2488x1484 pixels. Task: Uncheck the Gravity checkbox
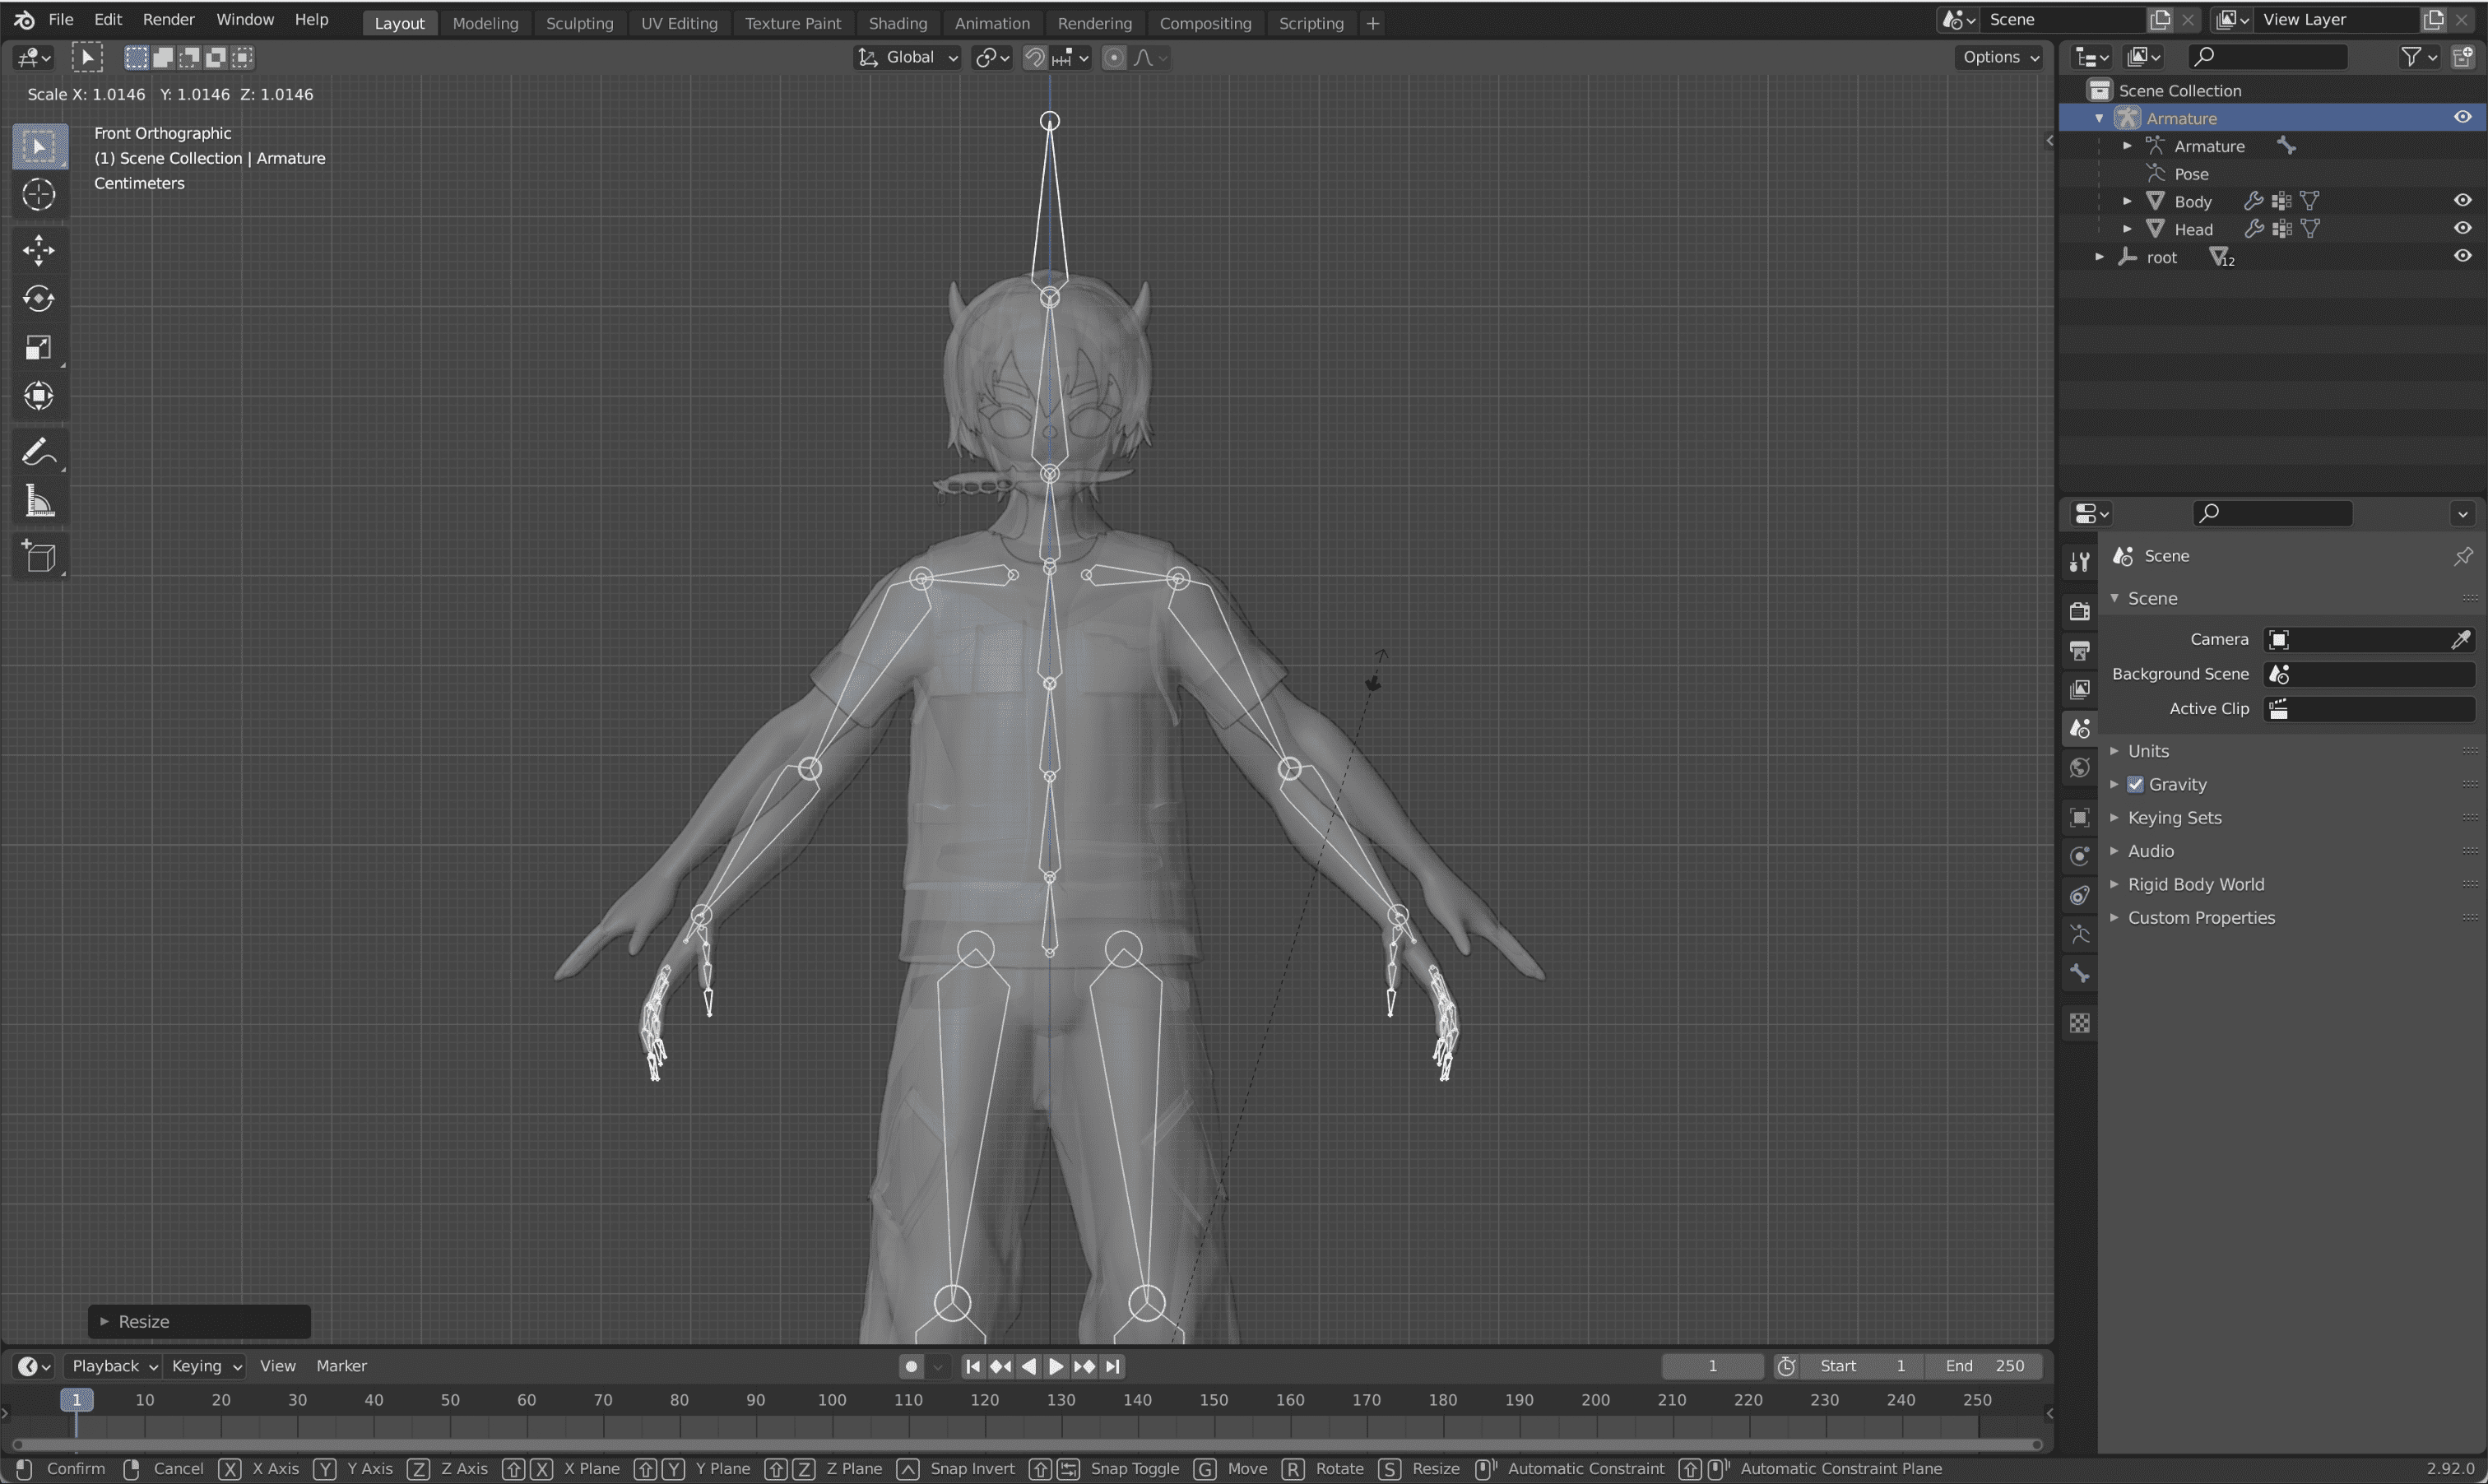tap(2136, 784)
